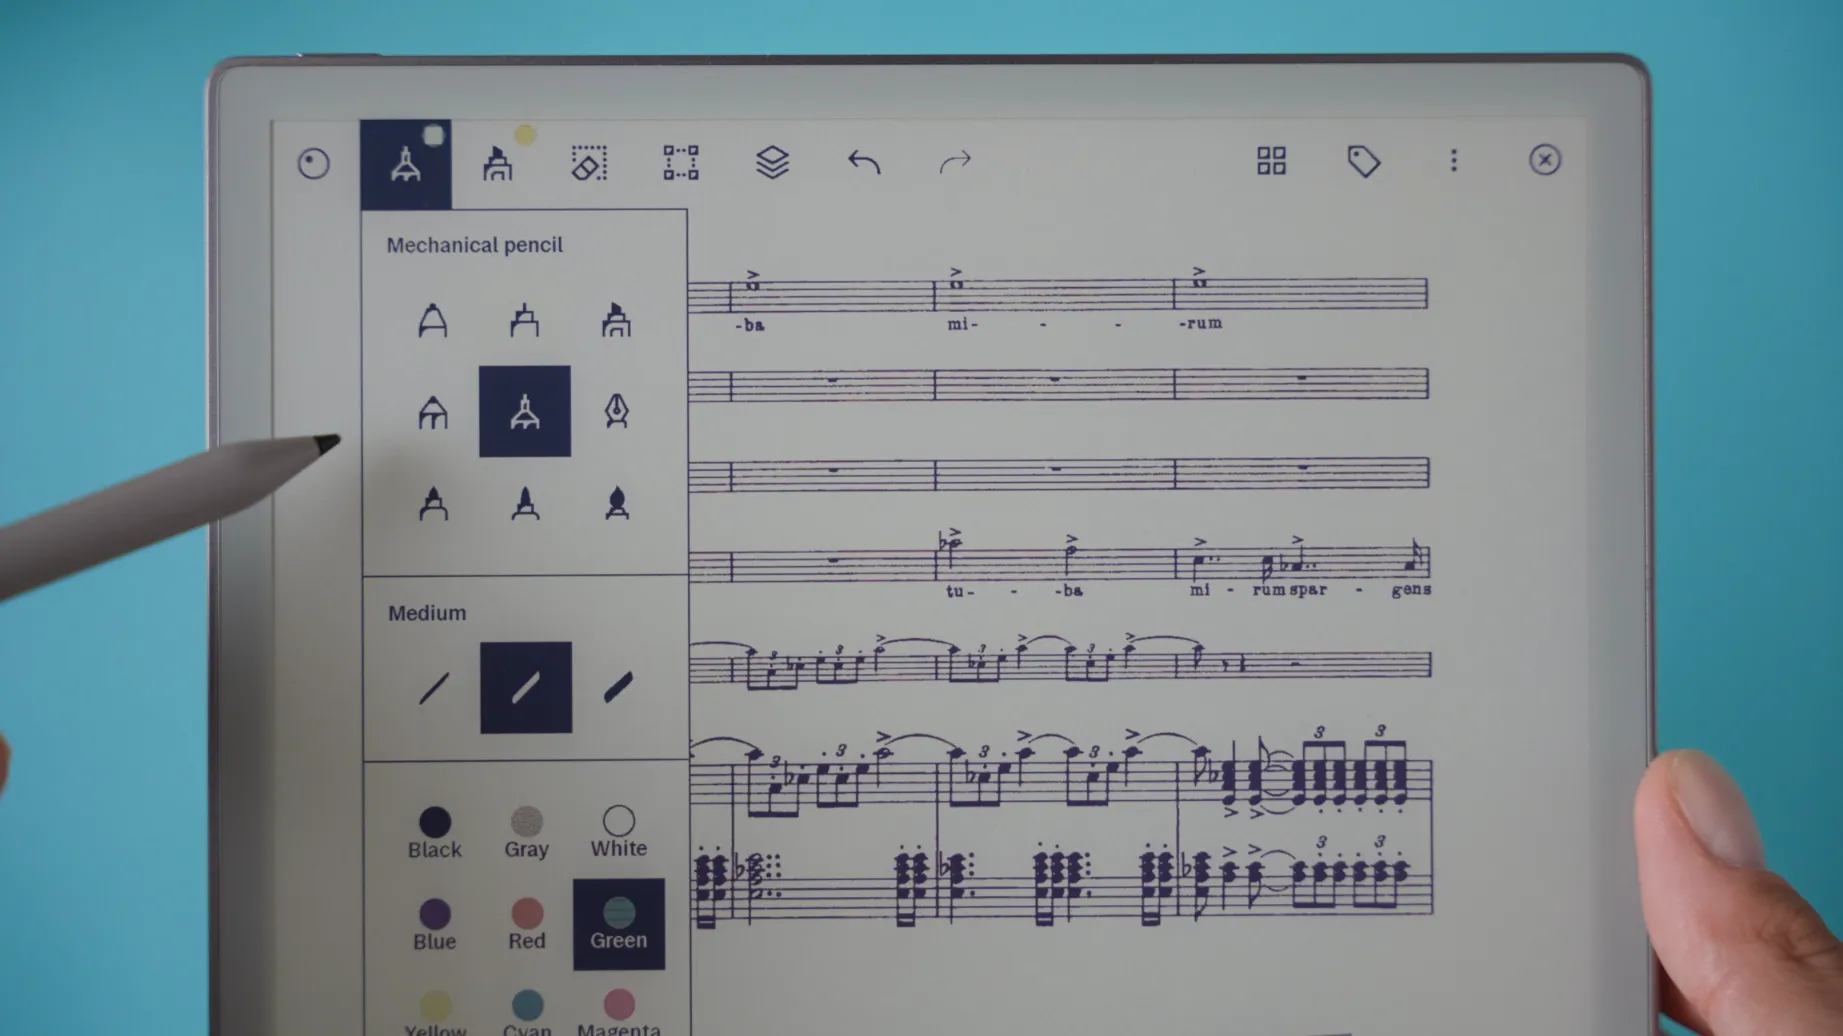Set stroke thickness to thick
This screenshot has height=1036, width=1843.
[618, 687]
